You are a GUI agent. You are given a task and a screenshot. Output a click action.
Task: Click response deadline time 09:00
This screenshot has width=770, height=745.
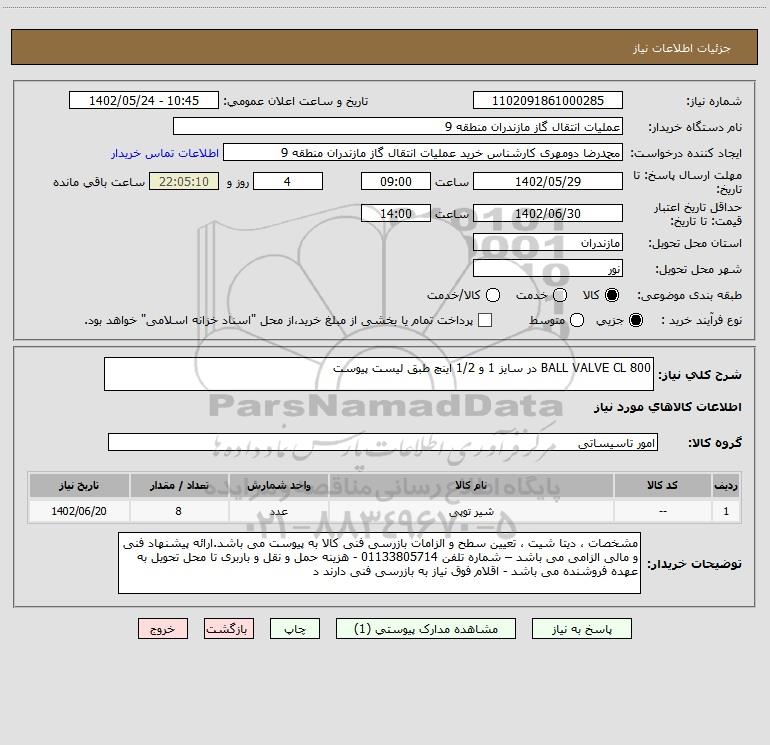coord(396,181)
